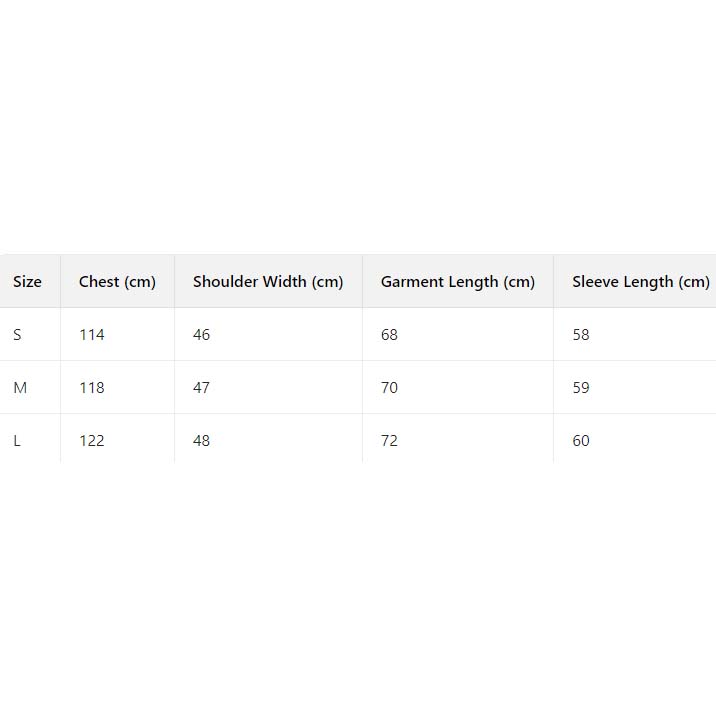
Task: Click the Chest (cm) column header
Action: tap(117, 282)
